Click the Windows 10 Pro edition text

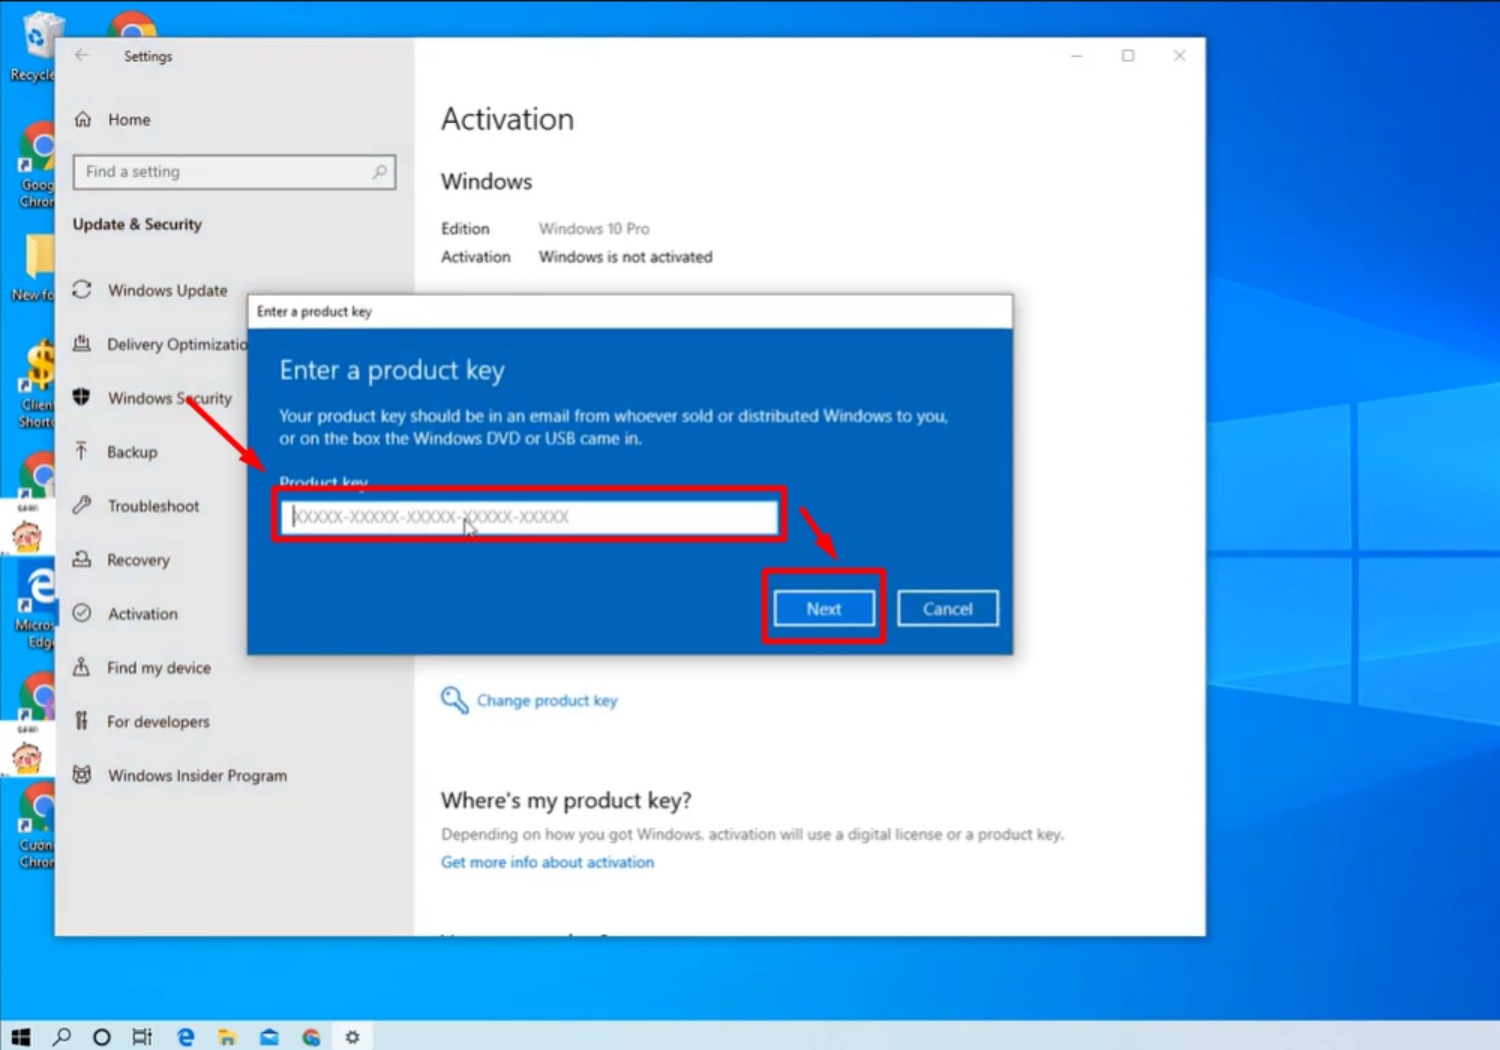point(594,228)
